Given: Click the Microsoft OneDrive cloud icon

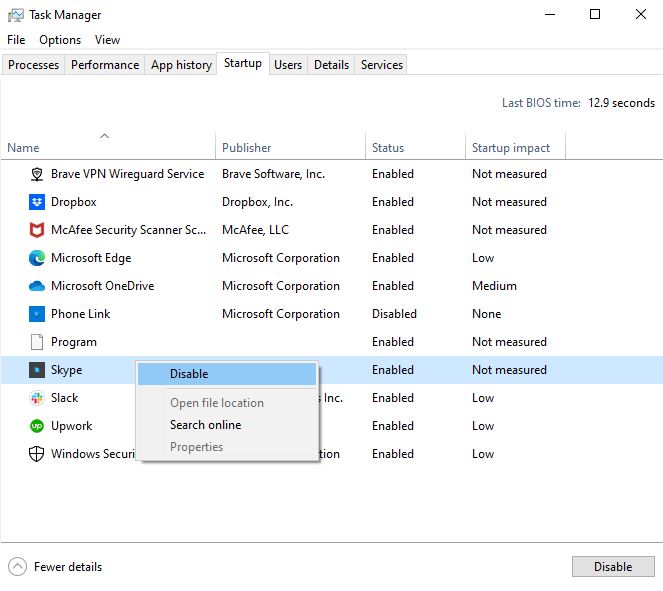Looking at the screenshot, I should click(x=37, y=286).
